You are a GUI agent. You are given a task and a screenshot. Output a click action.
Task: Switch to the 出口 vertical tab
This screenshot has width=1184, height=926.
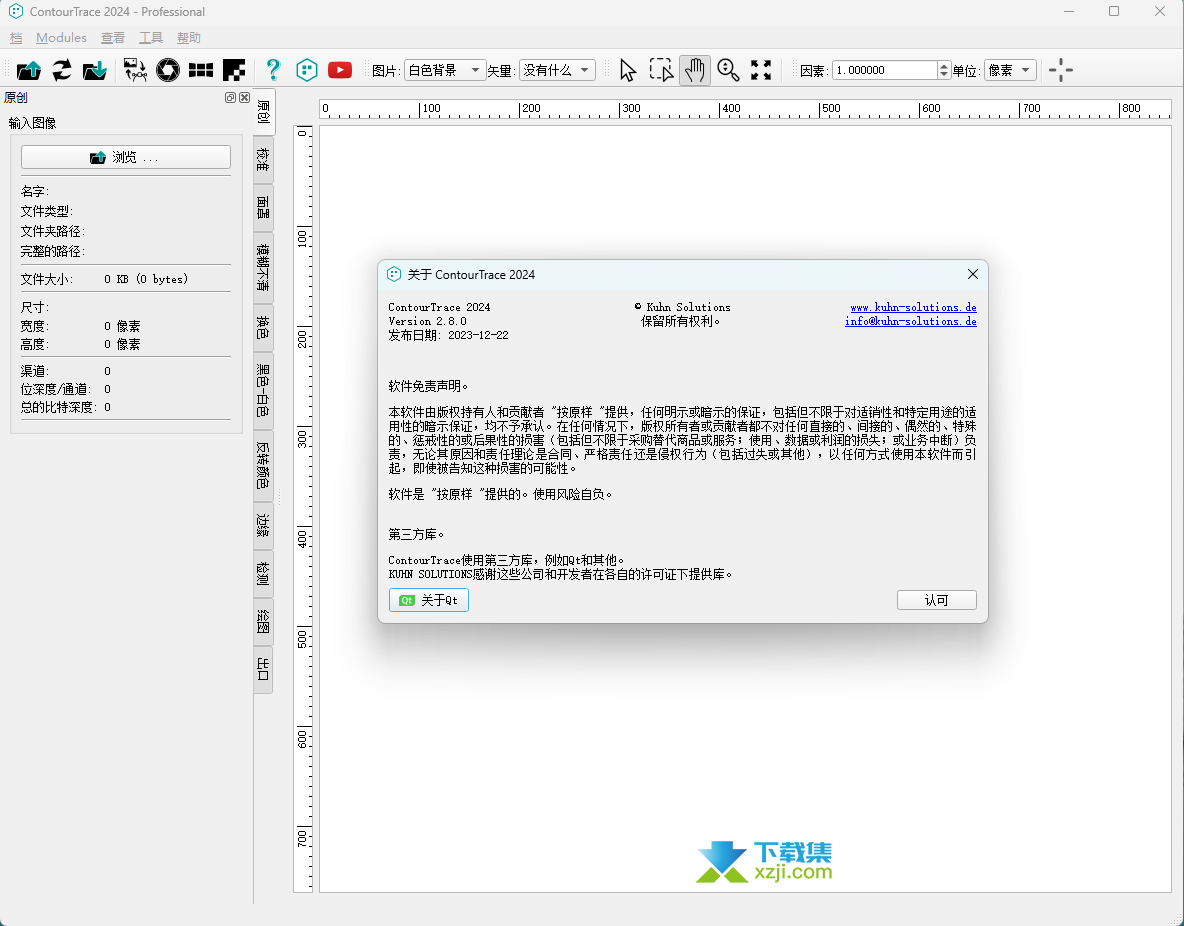264,669
